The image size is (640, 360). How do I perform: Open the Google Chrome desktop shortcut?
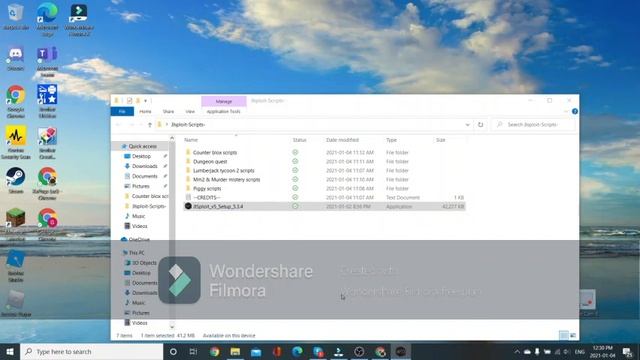pos(16,101)
